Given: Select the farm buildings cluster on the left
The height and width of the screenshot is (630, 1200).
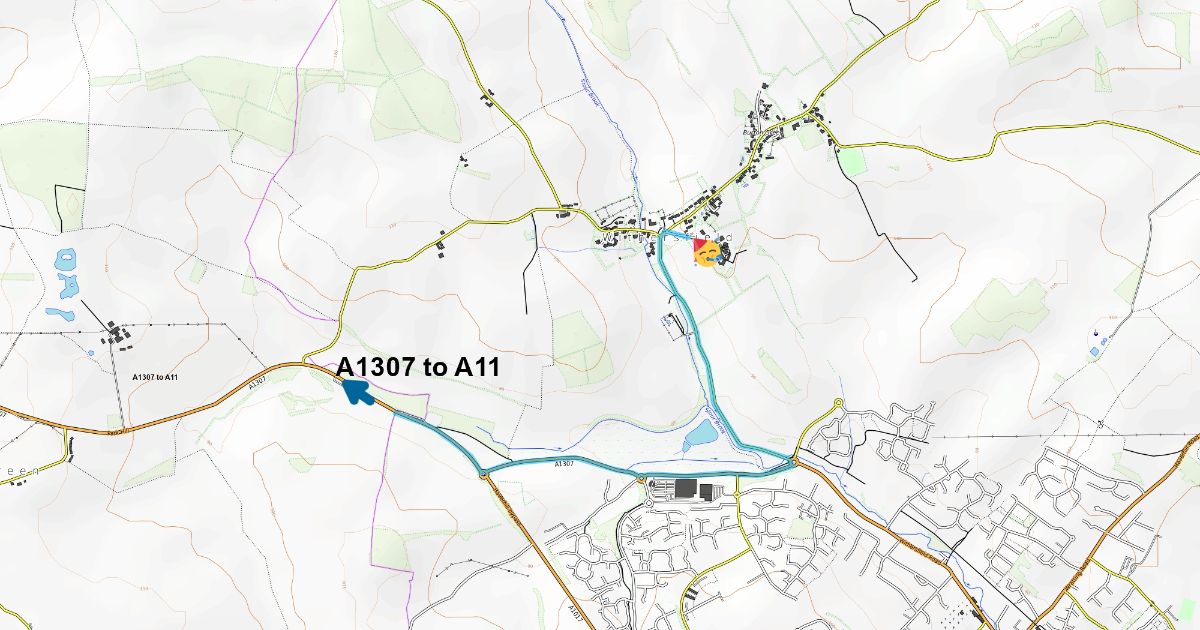Looking at the screenshot, I should (120, 336).
